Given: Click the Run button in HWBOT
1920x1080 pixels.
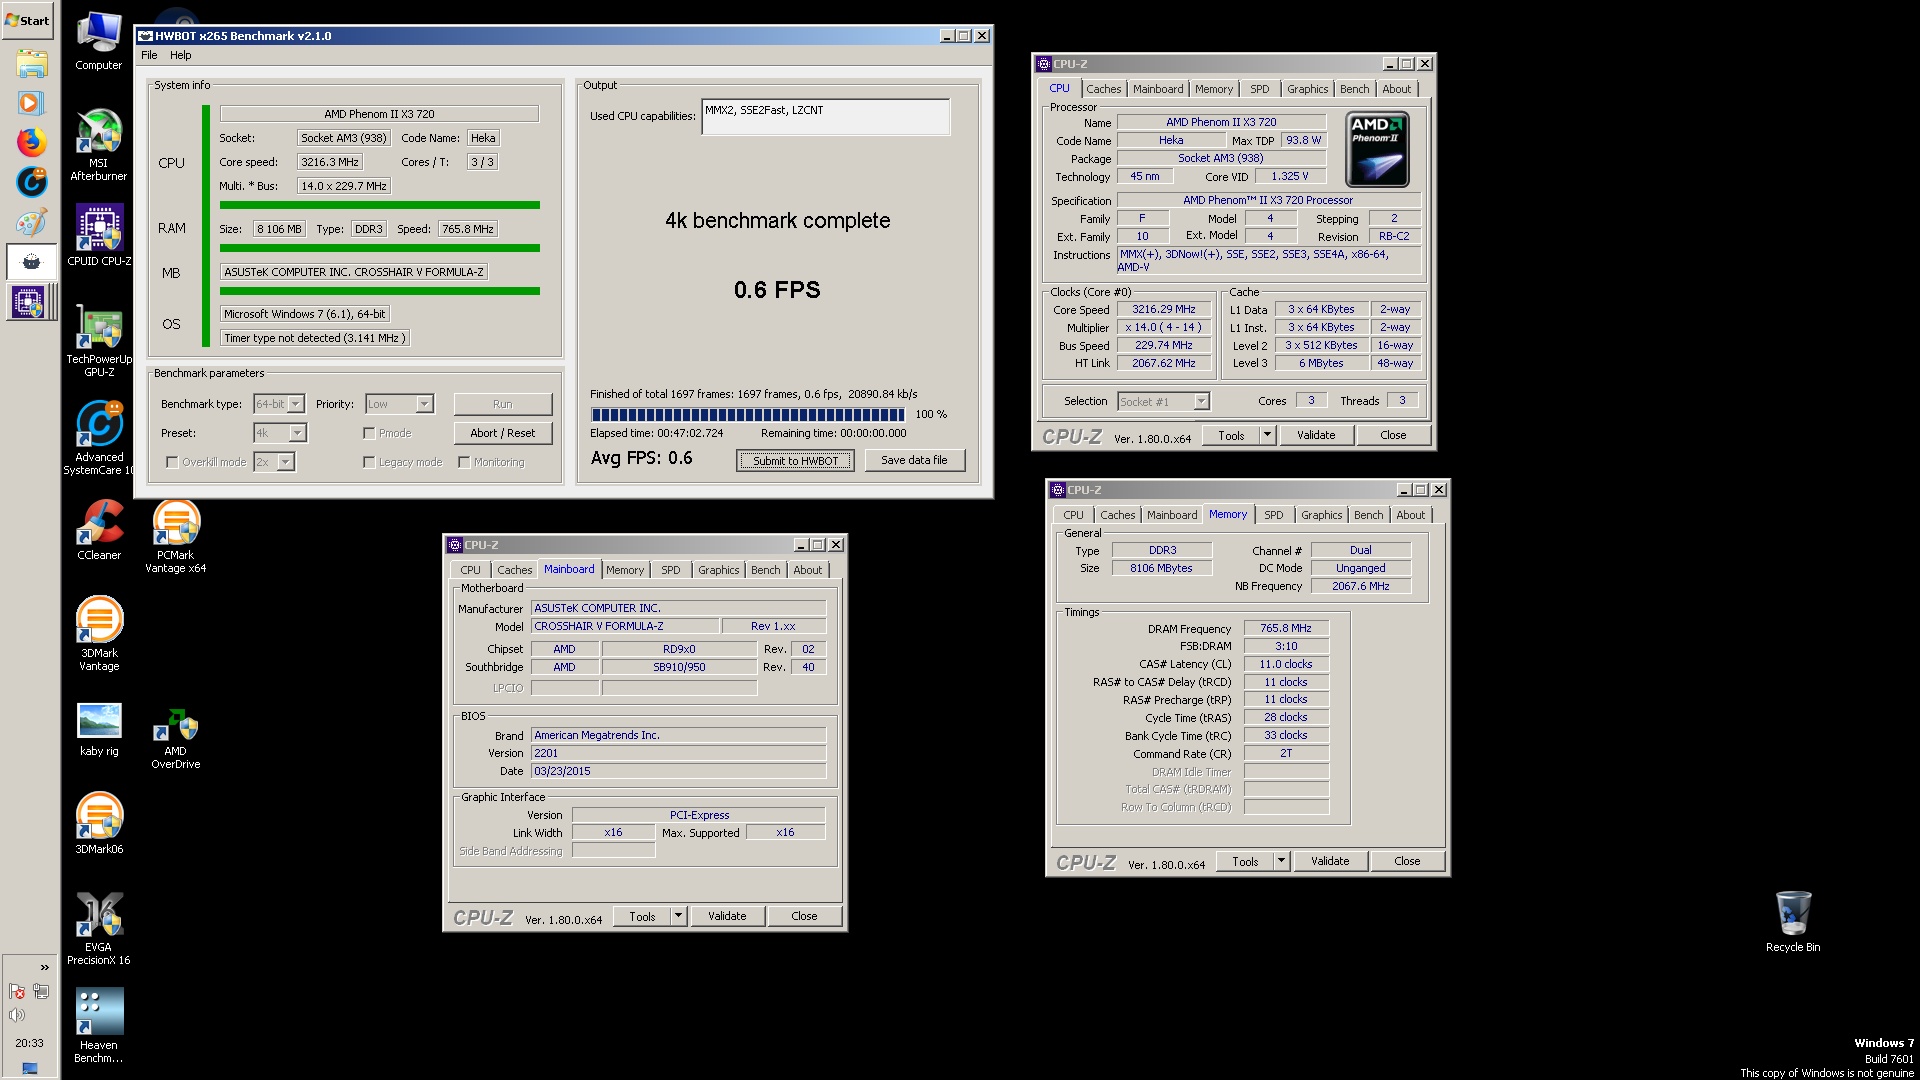Looking at the screenshot, I should point(503,404).
